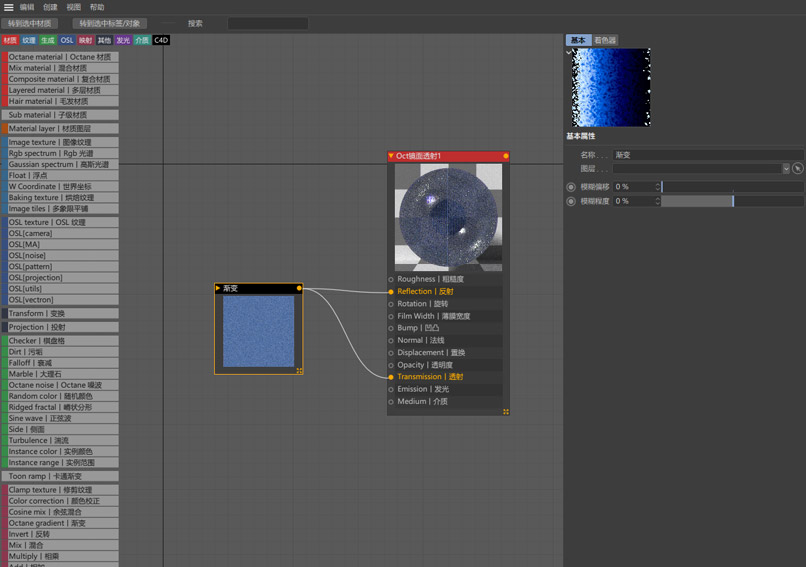Open the 视图 menu
806x567 pixels.
tap(74, 7)
